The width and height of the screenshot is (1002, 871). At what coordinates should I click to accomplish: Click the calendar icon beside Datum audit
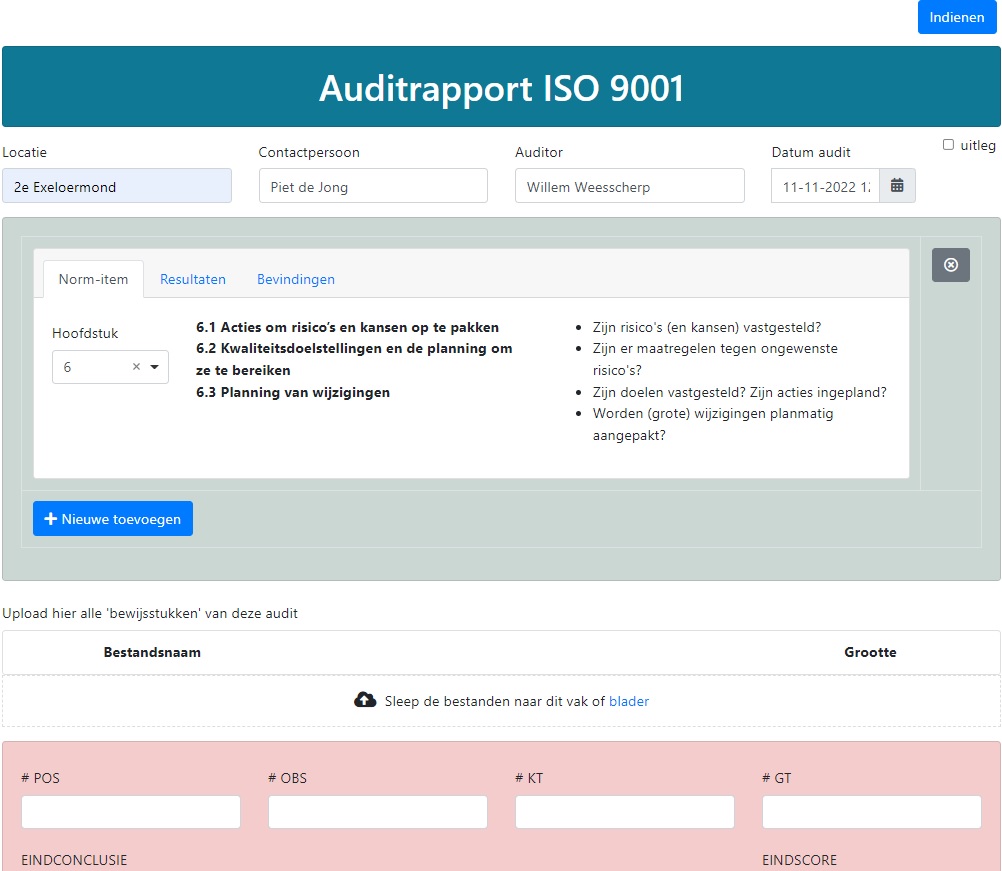tap(897, 186)
